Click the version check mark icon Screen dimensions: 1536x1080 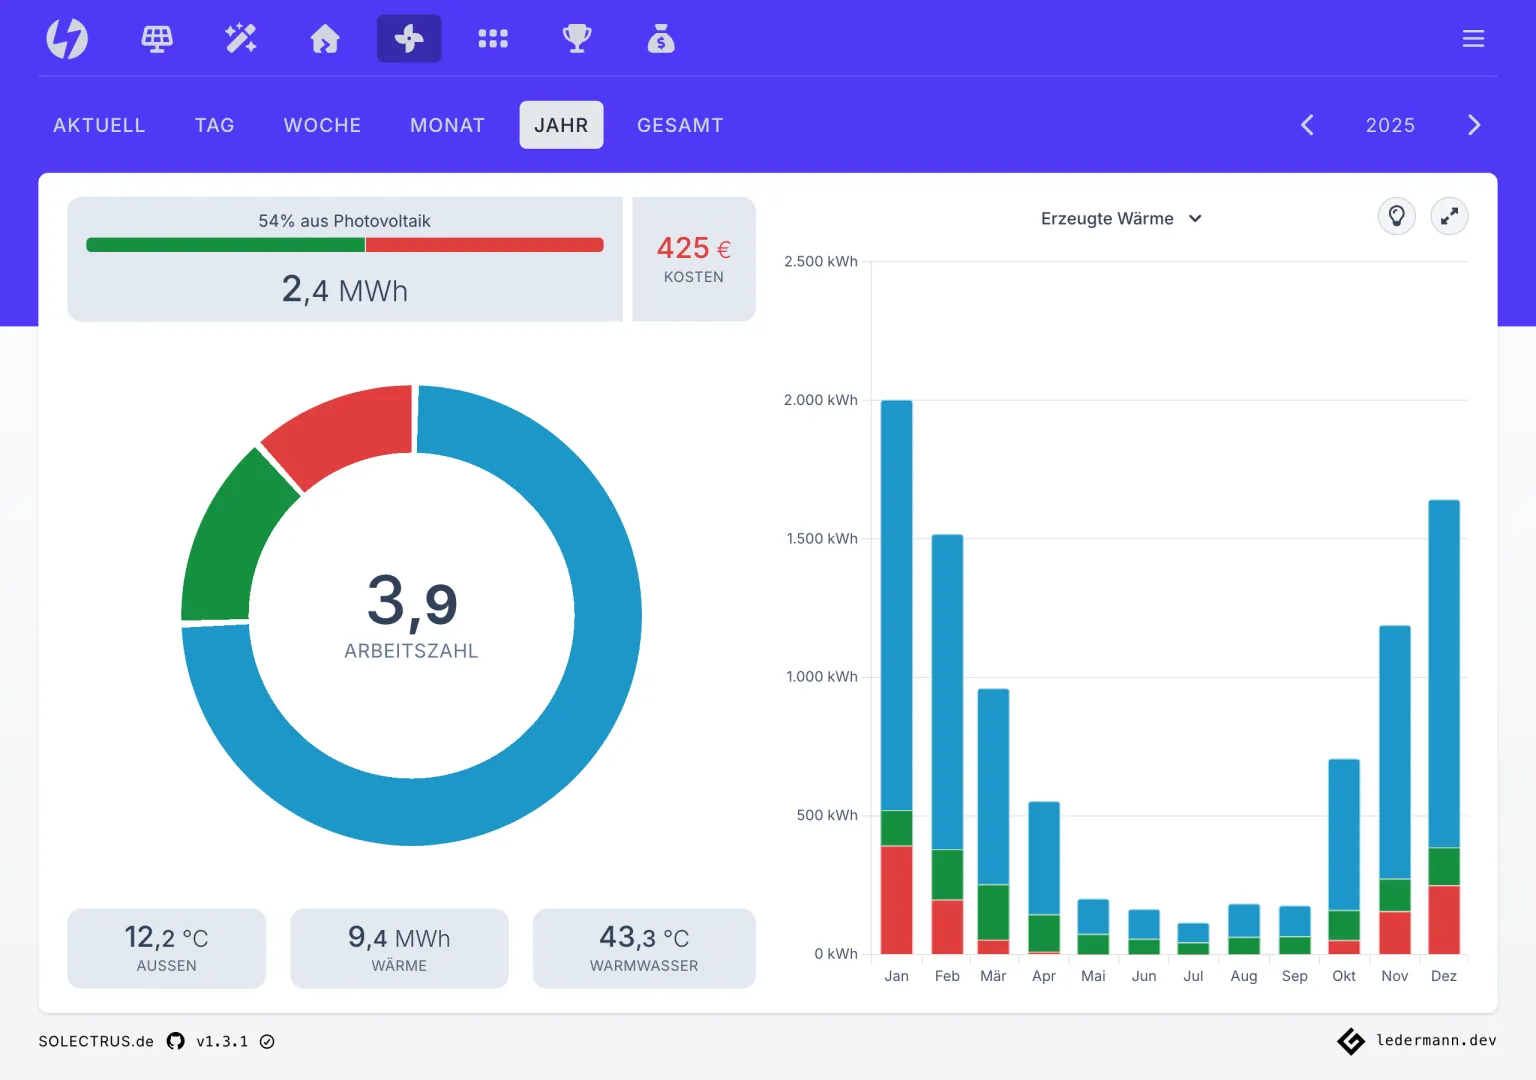tap(267, 1041)
